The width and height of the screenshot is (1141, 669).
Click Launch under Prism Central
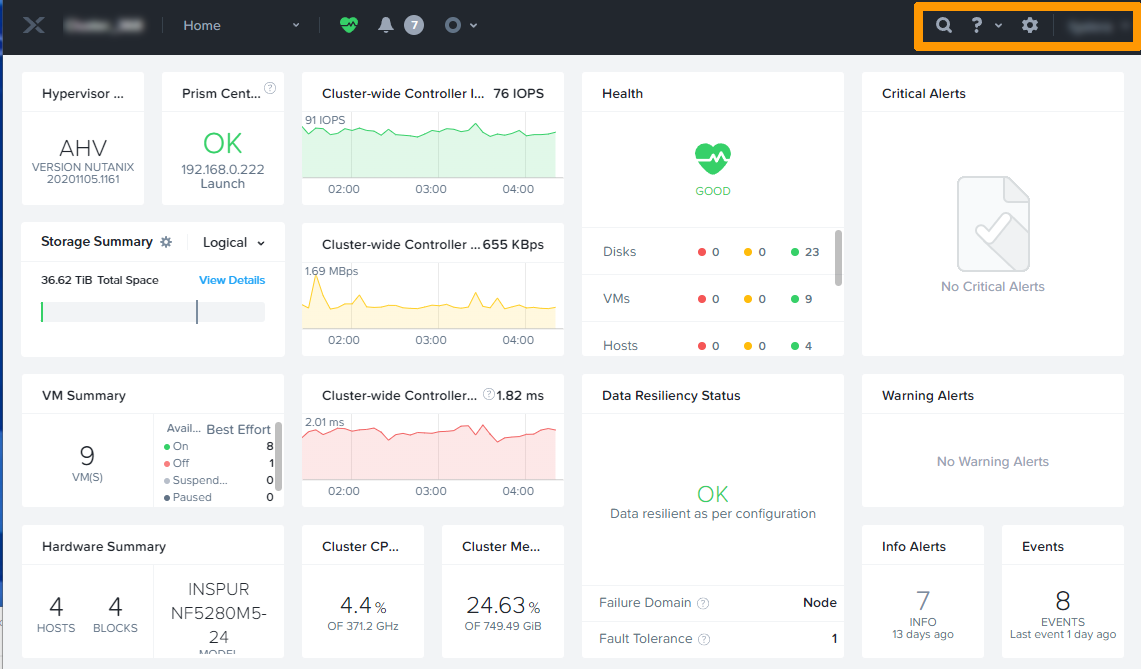222,184
